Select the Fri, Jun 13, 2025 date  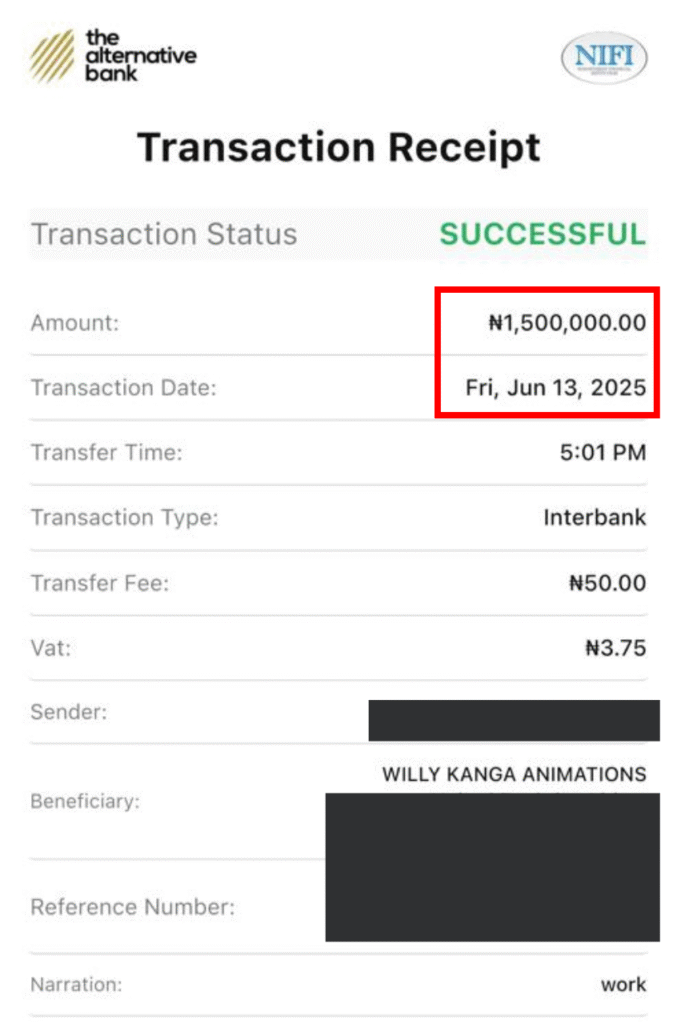pos(556,387)
